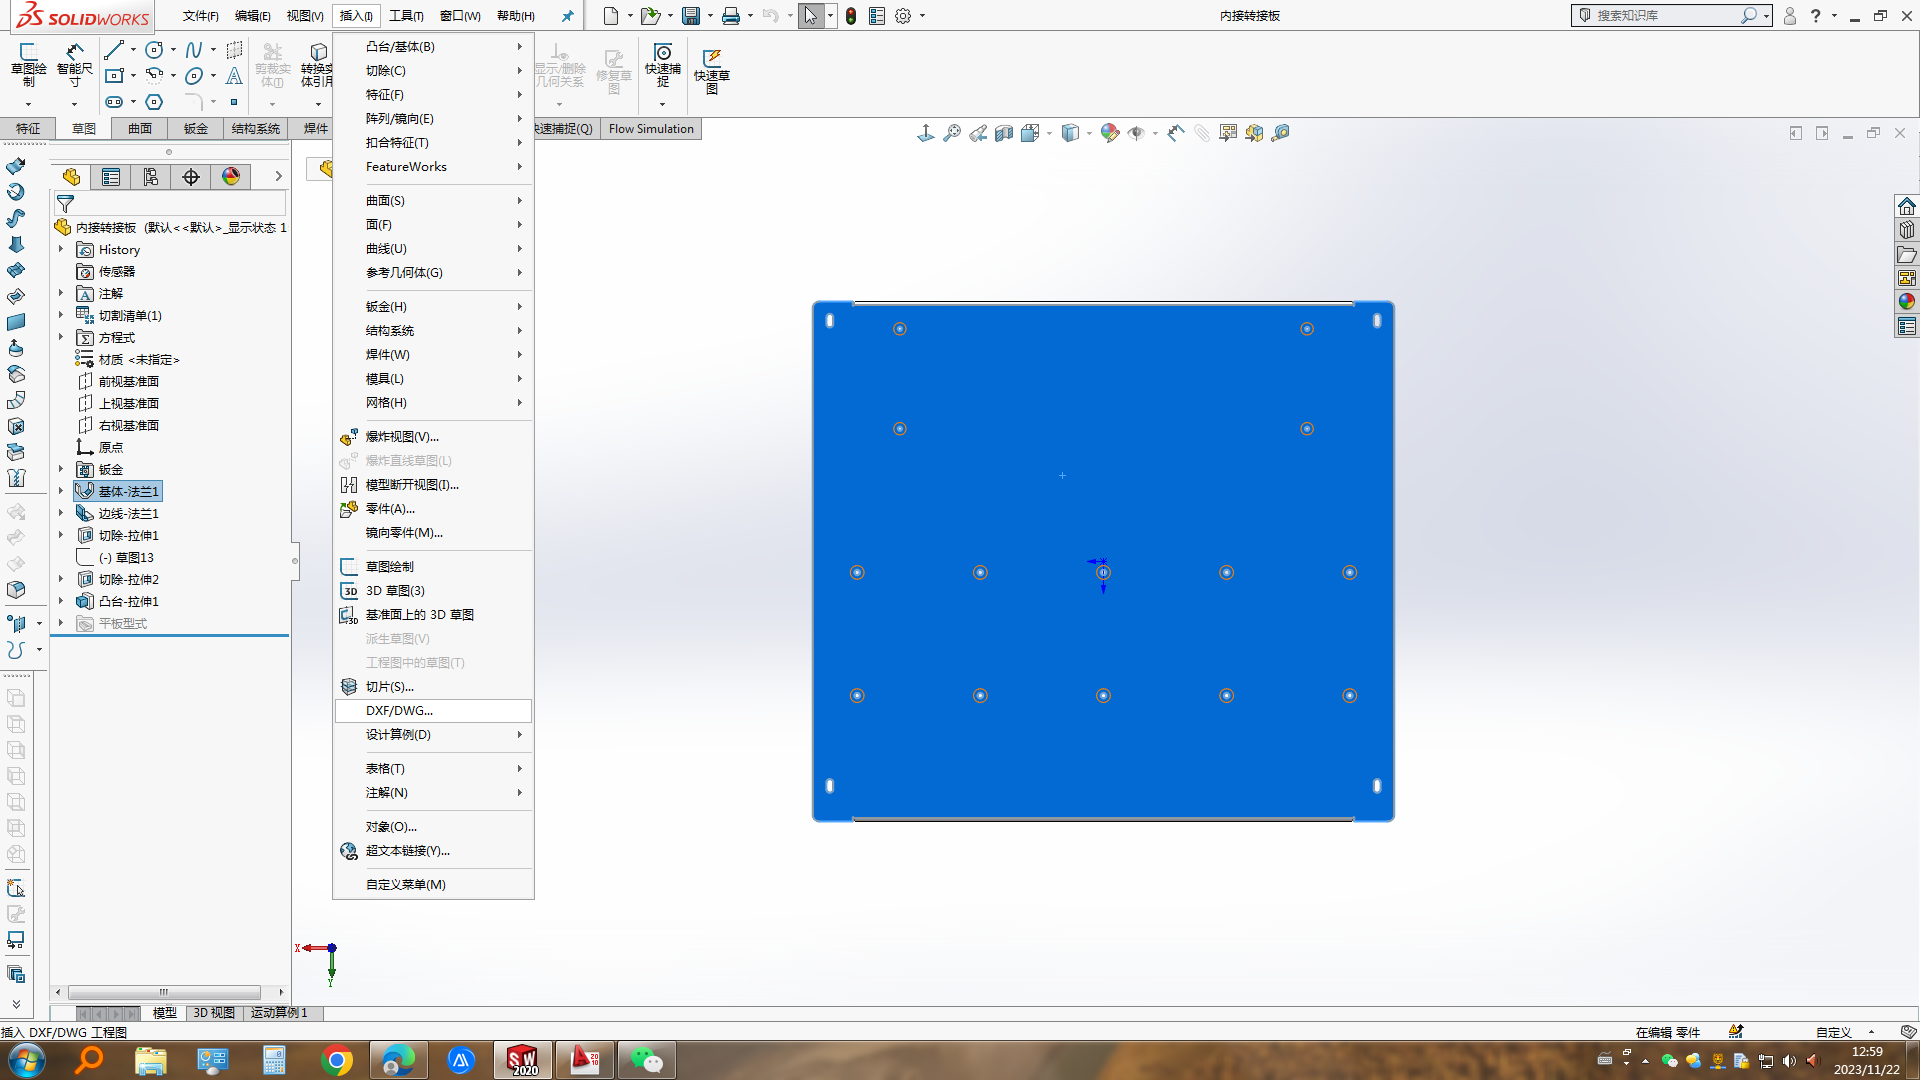Expand the 凸台-拉伸1 feature node
Image resolution: width=1920 pixels, height=1080 pixels.
pyautogui.click(x=61, y=601)
